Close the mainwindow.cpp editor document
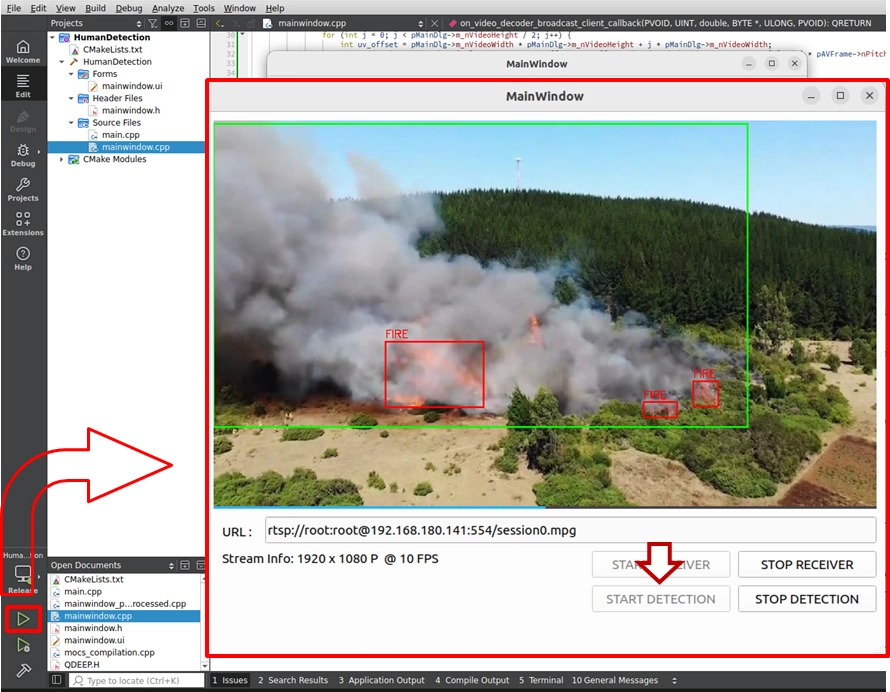 coord(434,23)
